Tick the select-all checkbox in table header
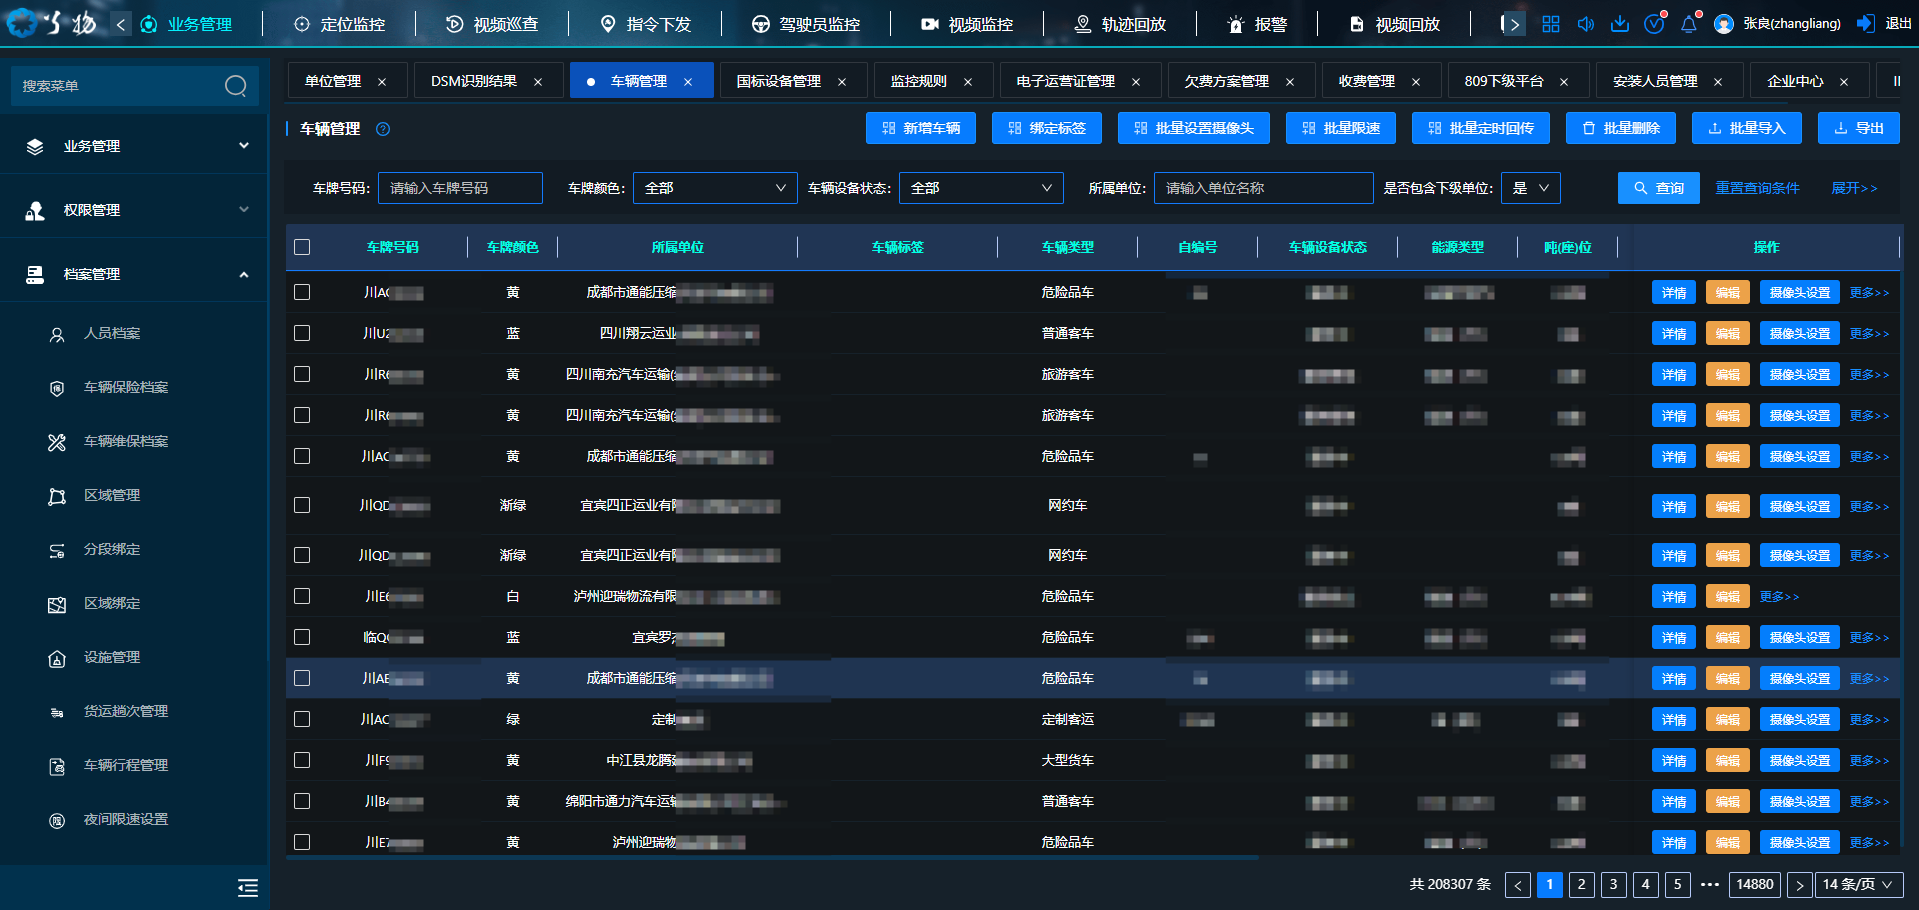 (302, 247)
